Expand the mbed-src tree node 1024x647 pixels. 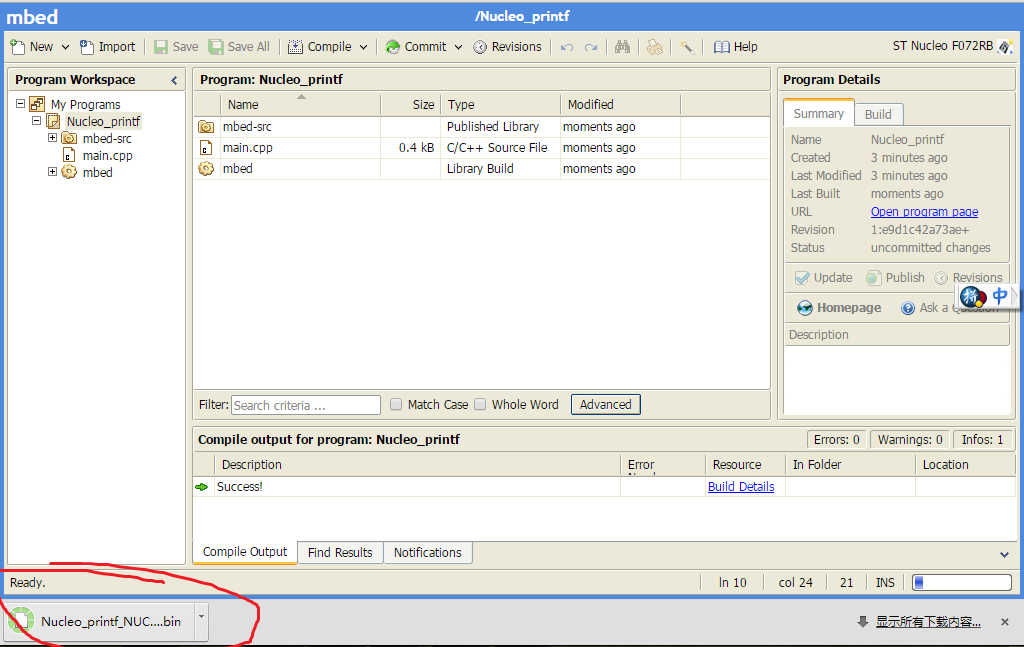[x=52, y=138]
